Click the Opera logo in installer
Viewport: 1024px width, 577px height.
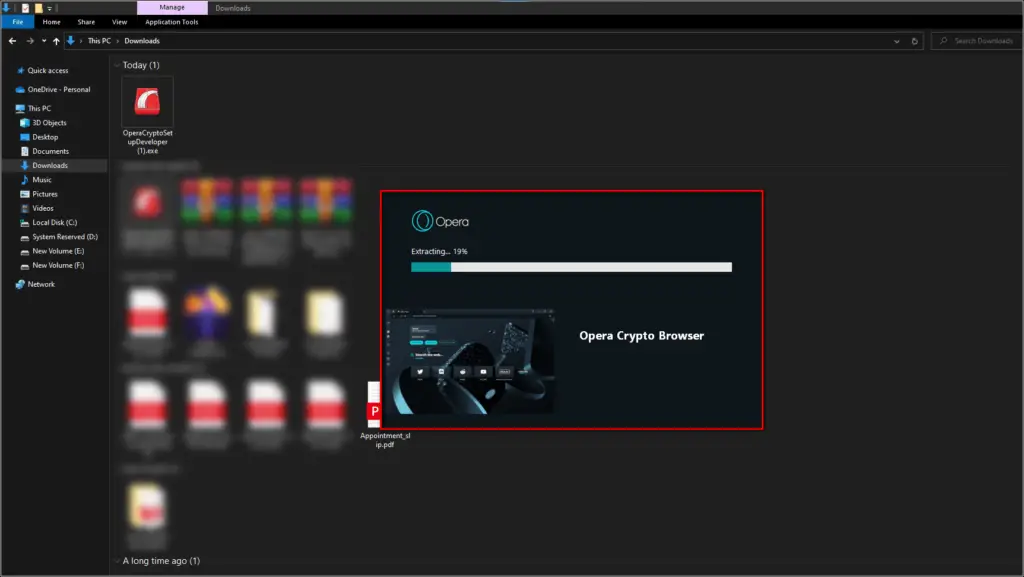[x=440, y=221]
